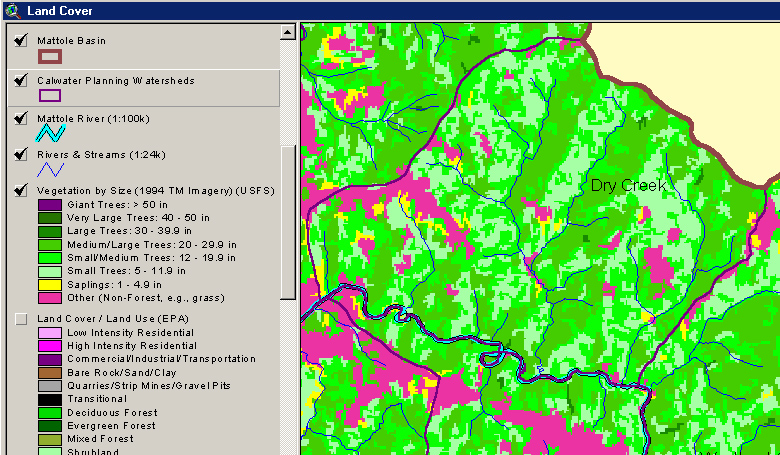Select the Mattole Basin layer name
Viewport: 780px width, 455px height.
[71, 41]
